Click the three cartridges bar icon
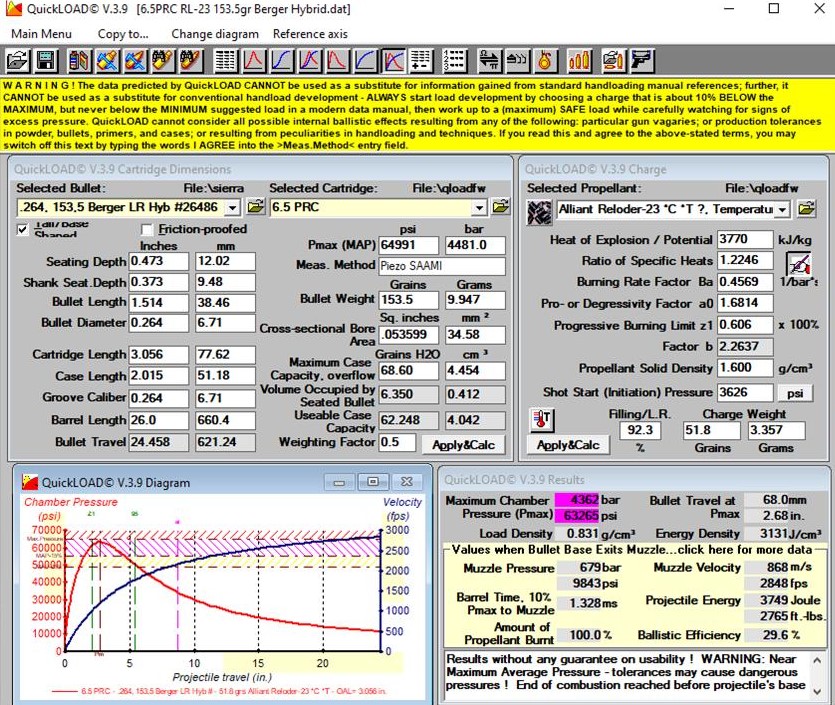Viewport: 835px width, 705px height. (579, 60)
